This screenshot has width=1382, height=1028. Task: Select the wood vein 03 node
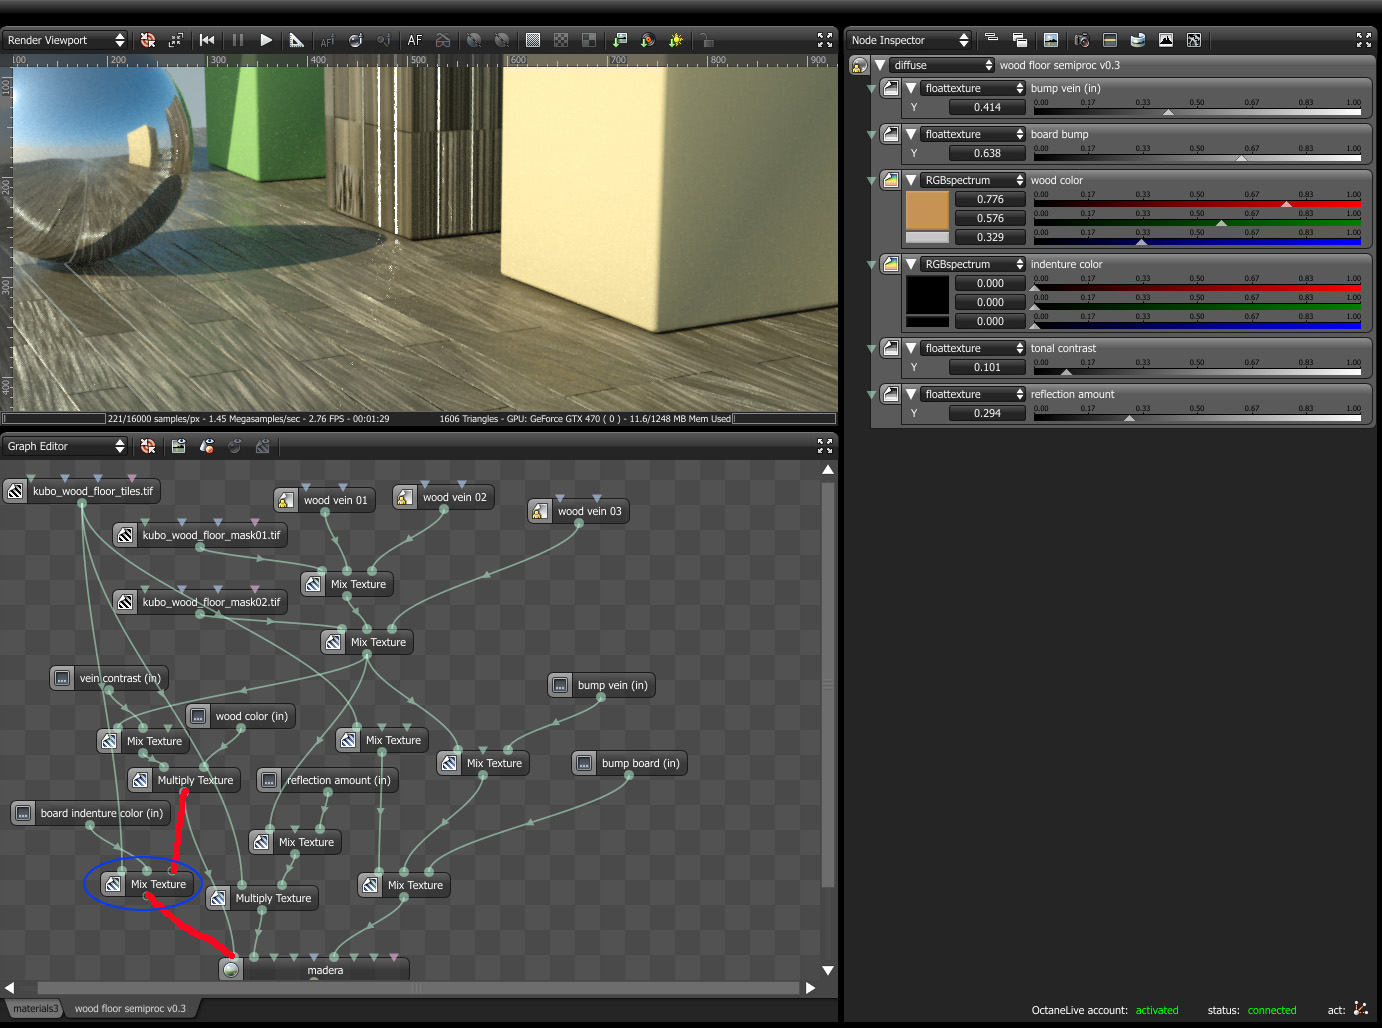(579, 511)
